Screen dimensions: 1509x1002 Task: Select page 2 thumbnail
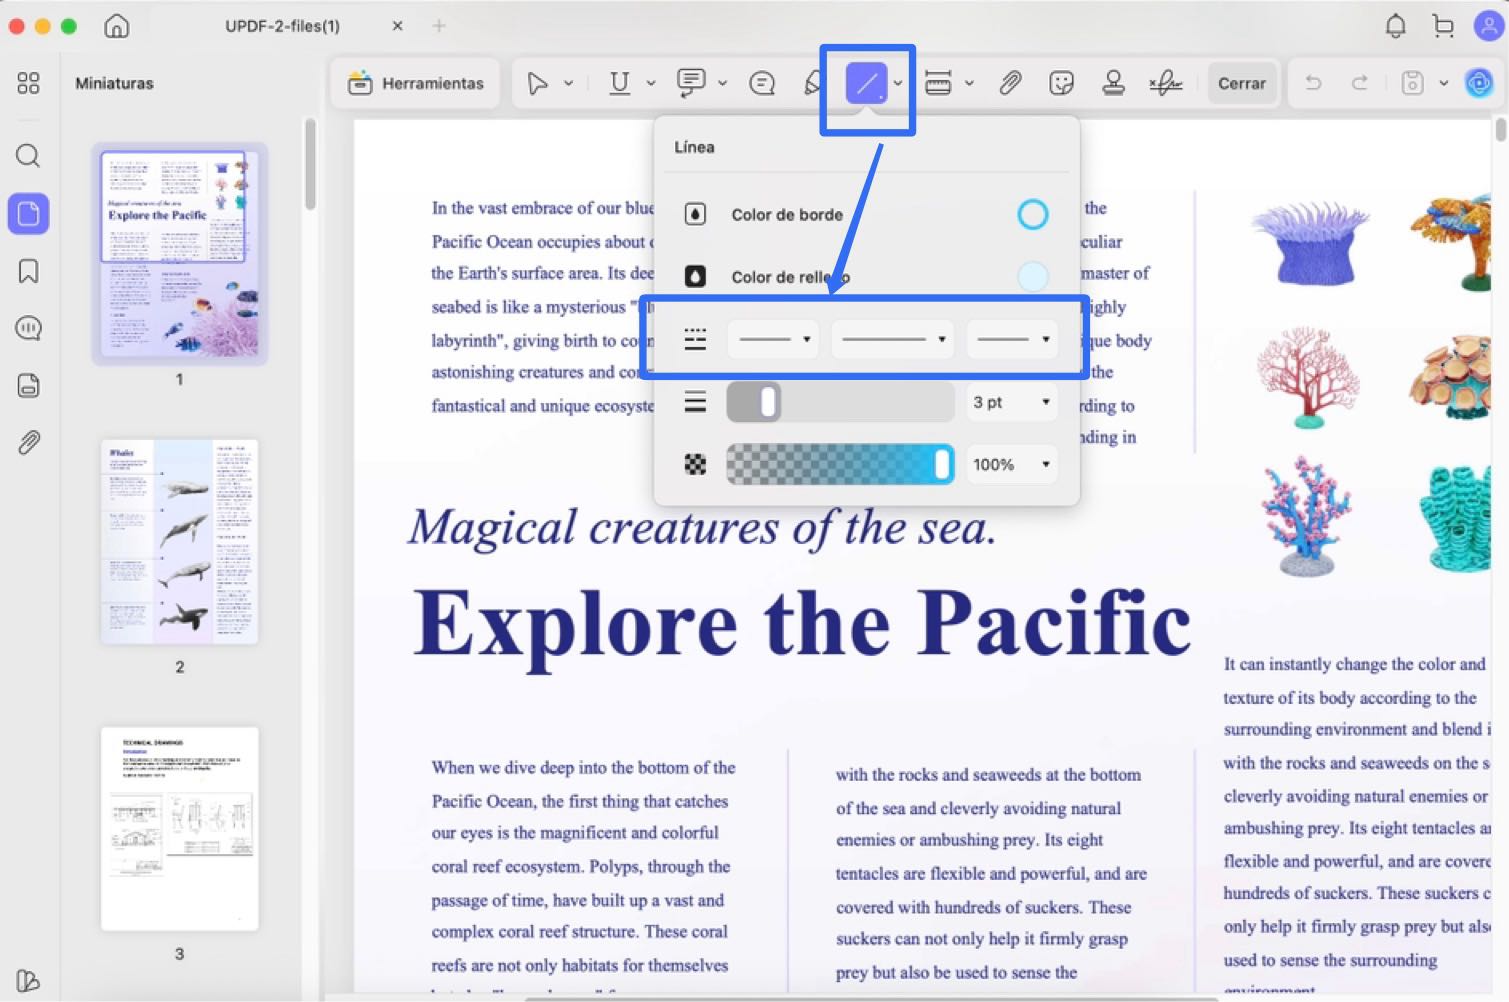point(180,541)
